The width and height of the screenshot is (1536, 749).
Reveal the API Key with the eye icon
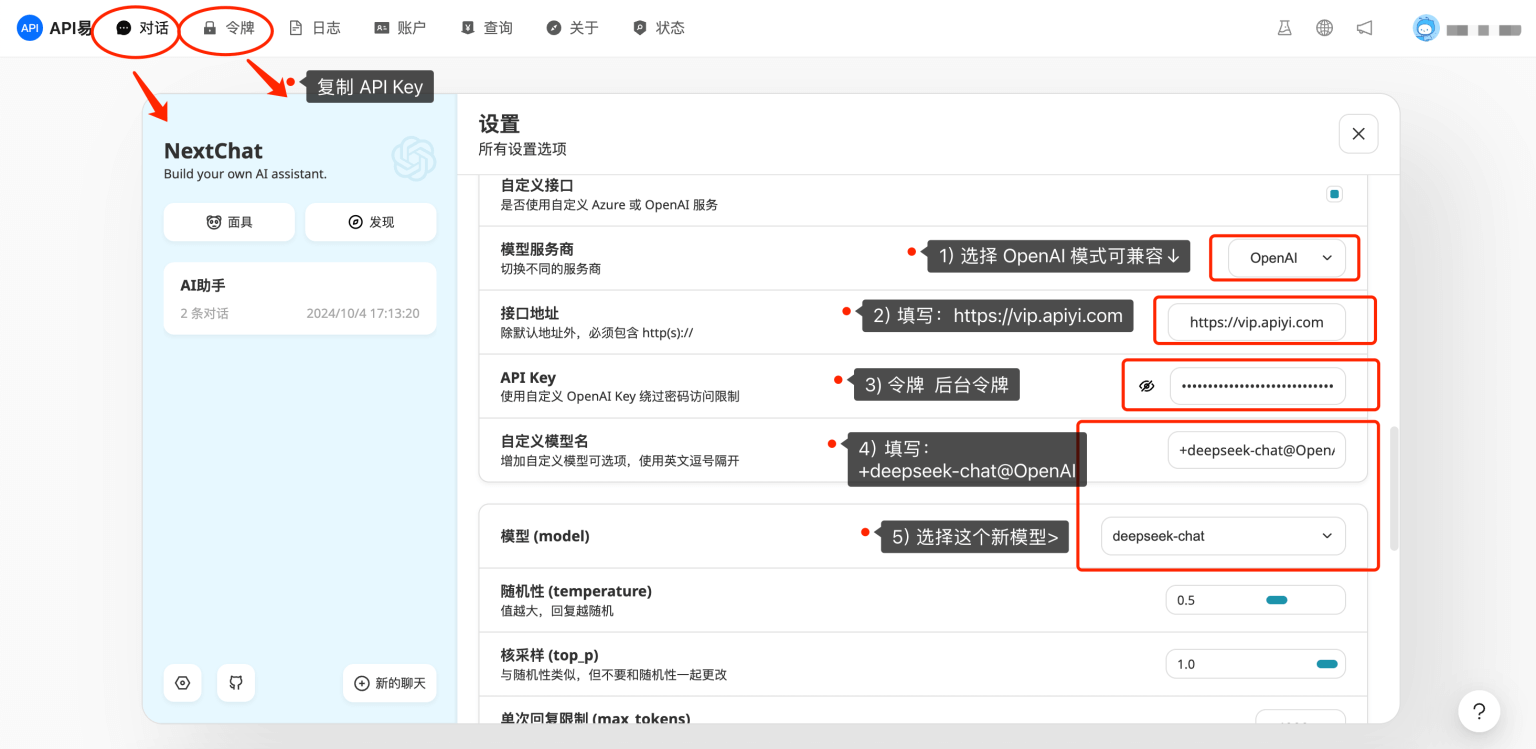click(1146, 384)
